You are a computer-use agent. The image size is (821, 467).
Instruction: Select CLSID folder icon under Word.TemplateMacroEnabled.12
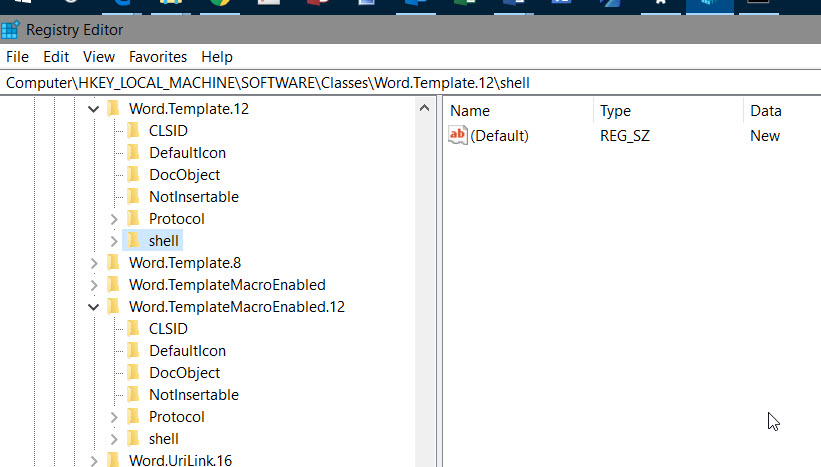(133, 328)
